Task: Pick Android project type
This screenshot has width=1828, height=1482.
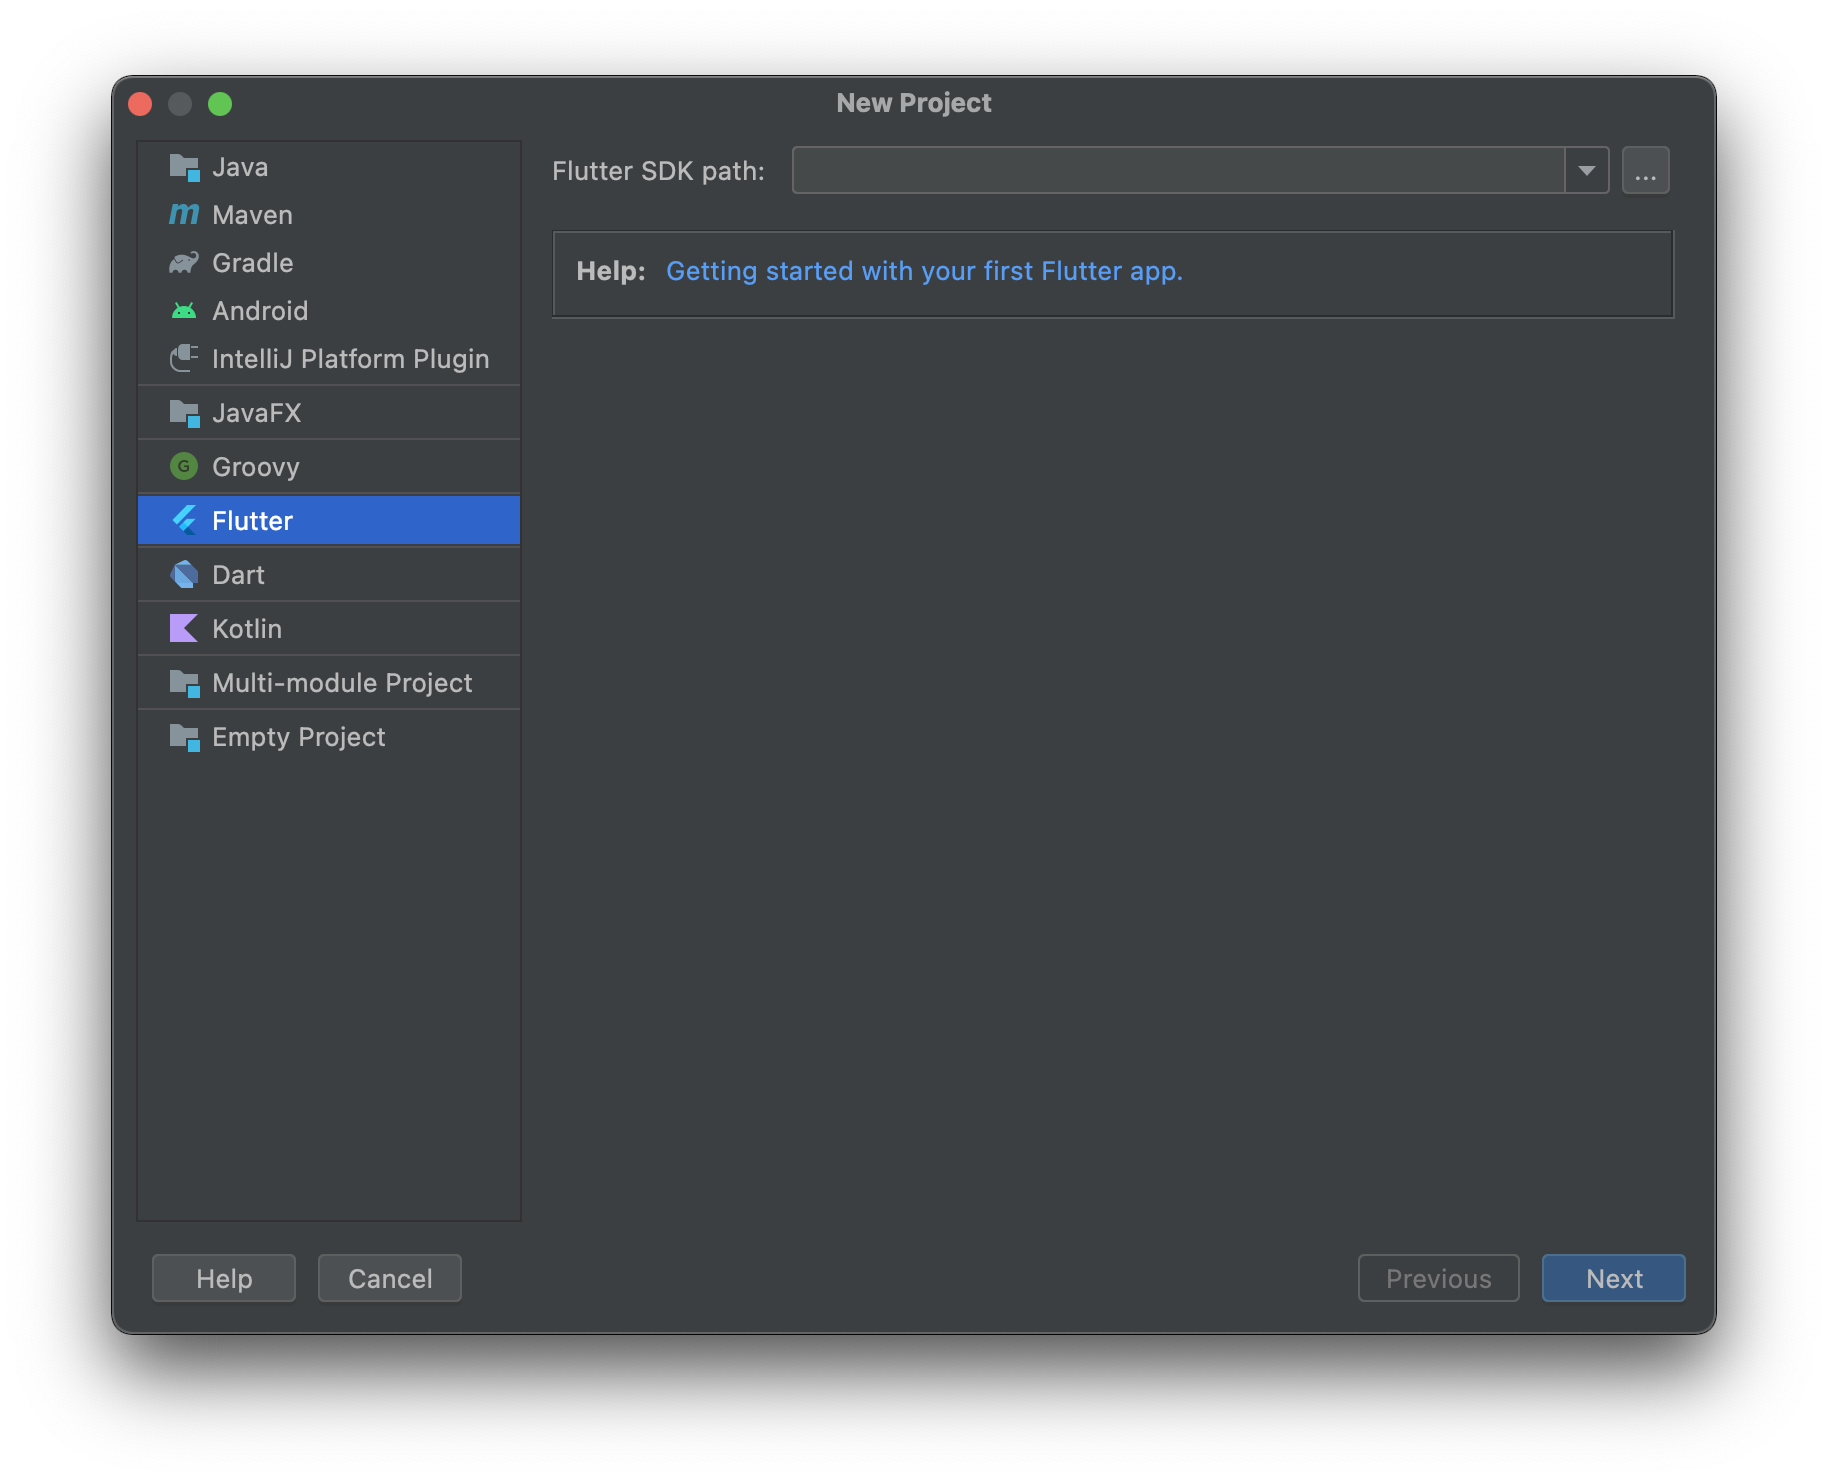Action: tap(329, 311)
